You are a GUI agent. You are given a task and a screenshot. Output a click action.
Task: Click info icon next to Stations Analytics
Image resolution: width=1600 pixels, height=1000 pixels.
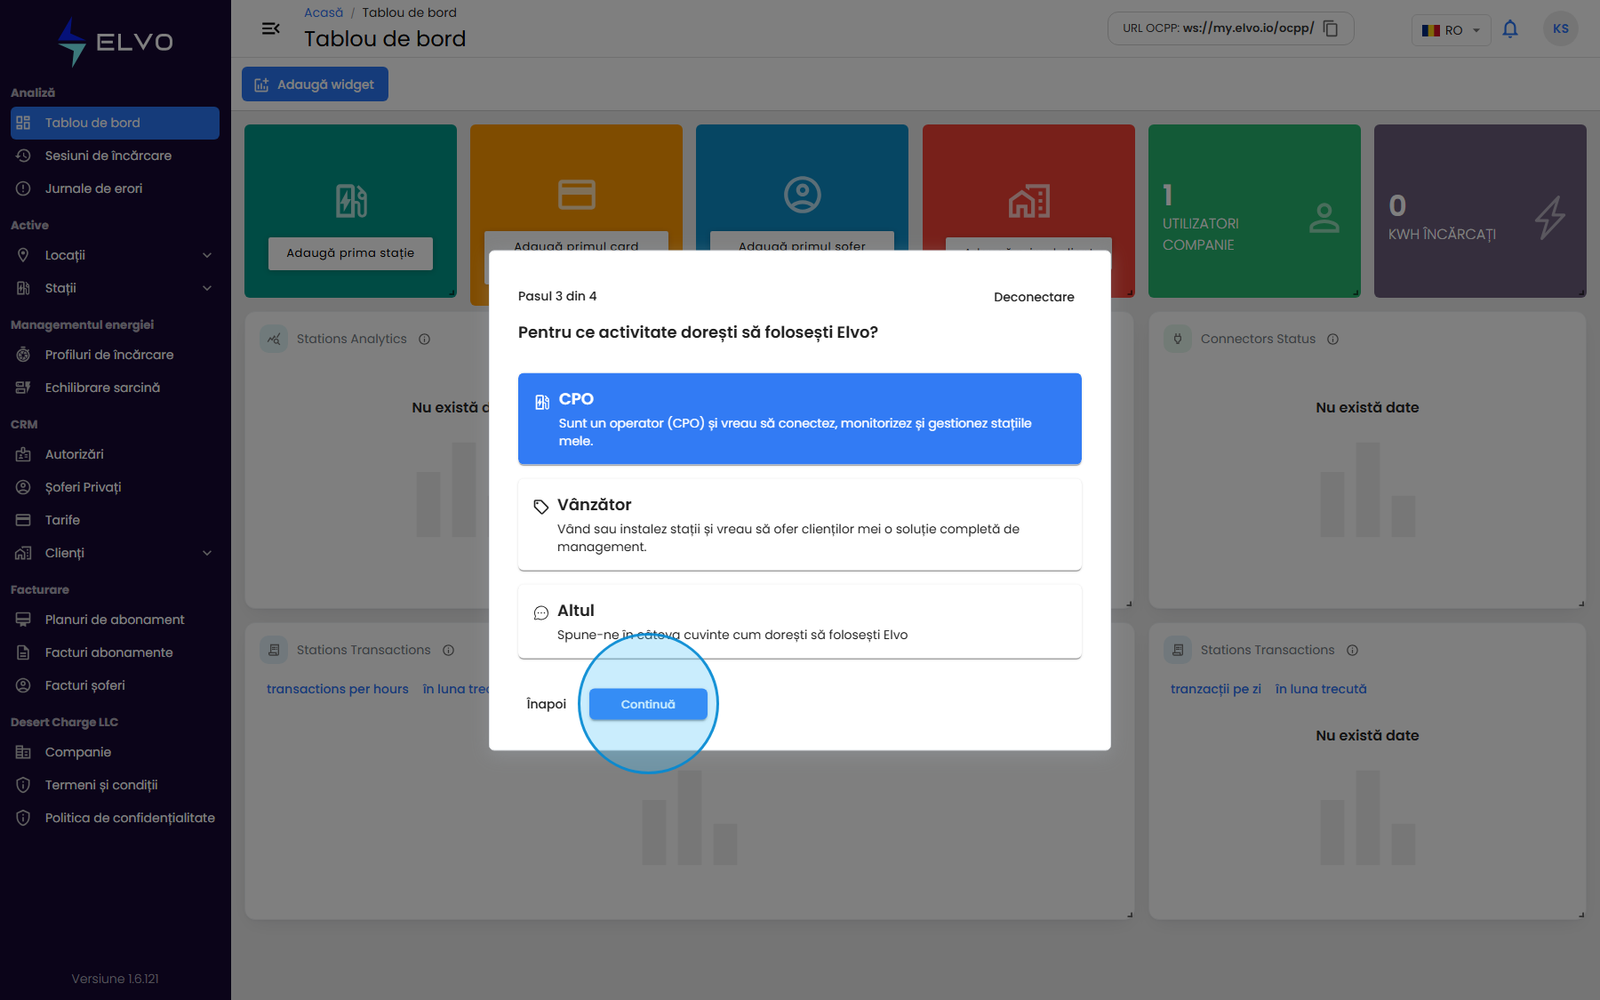[424, 340]
